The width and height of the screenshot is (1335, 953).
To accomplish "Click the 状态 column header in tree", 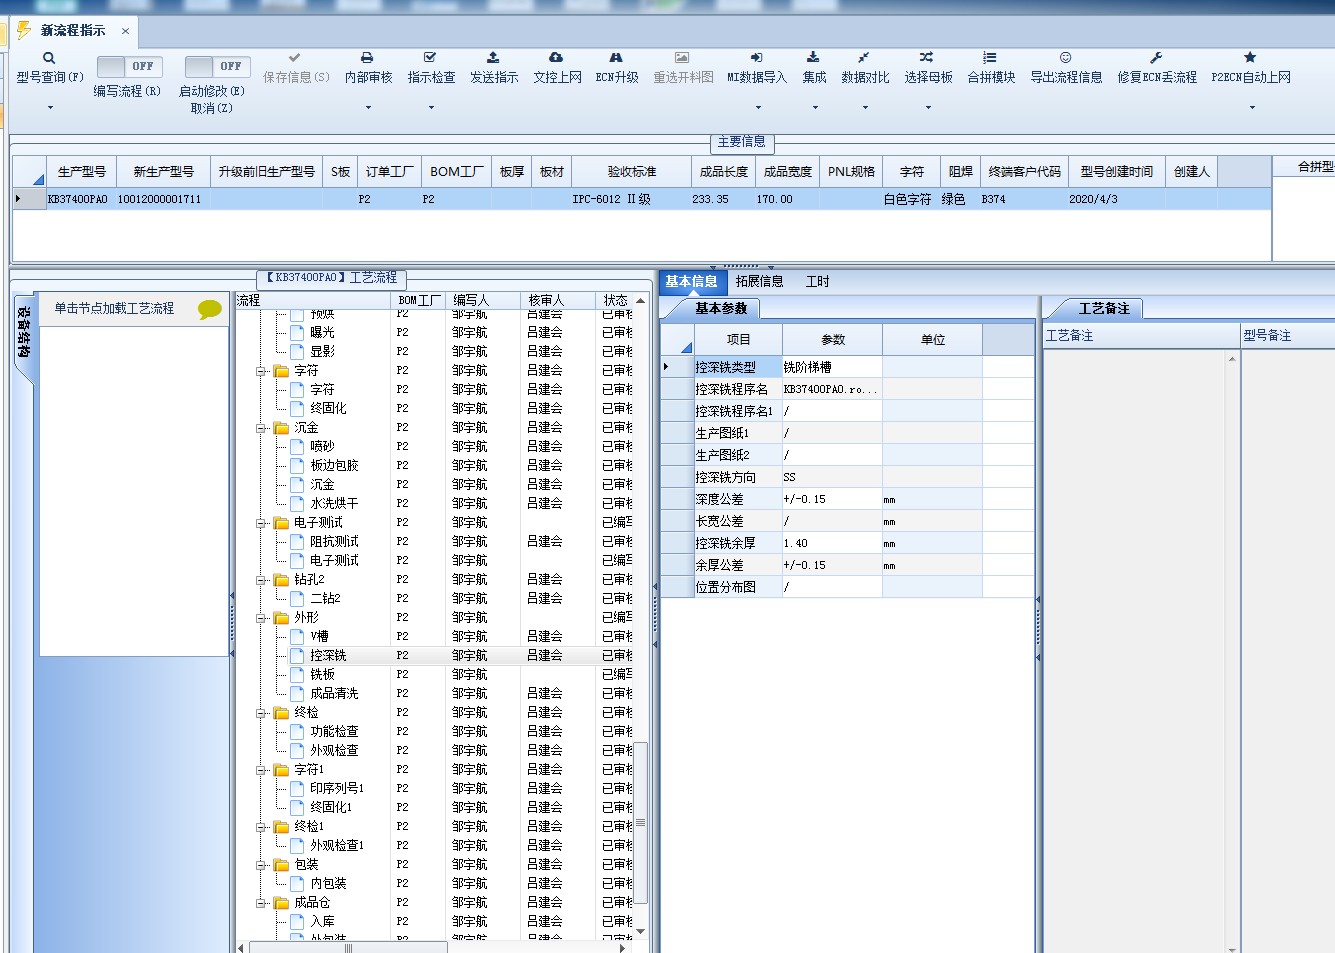I will click(616, 300).
